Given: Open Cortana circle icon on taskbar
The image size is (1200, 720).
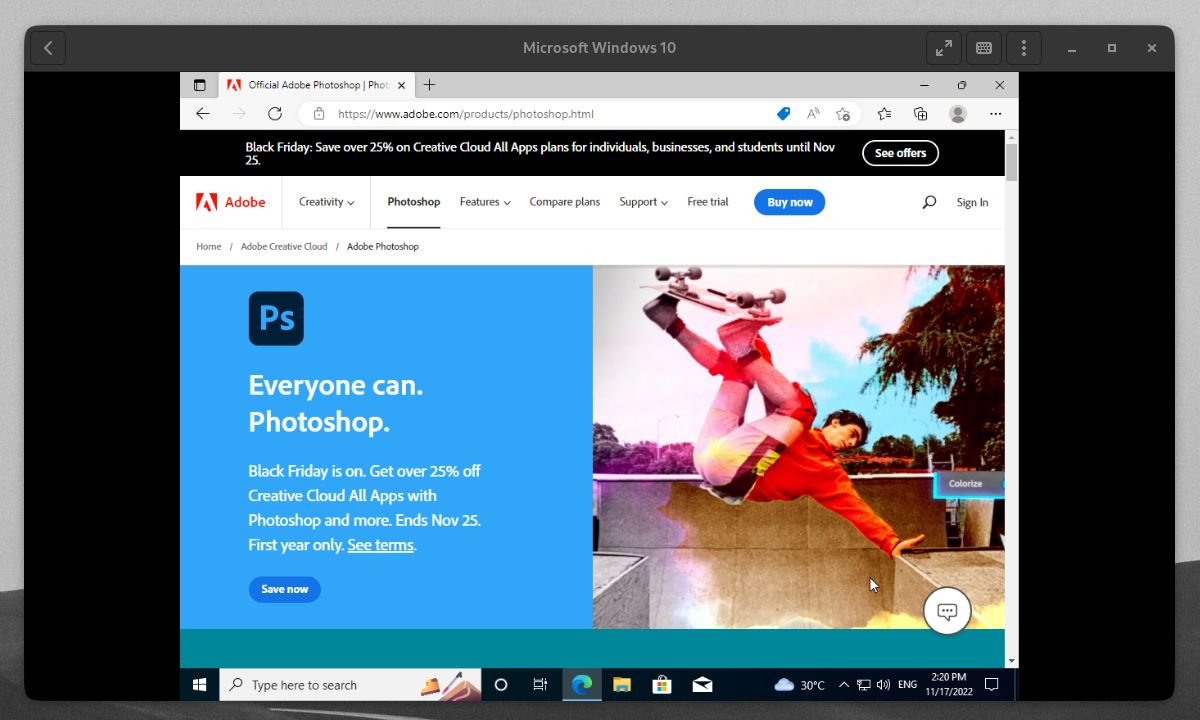Looking at the screenshot, I should (x=501, y=685).
